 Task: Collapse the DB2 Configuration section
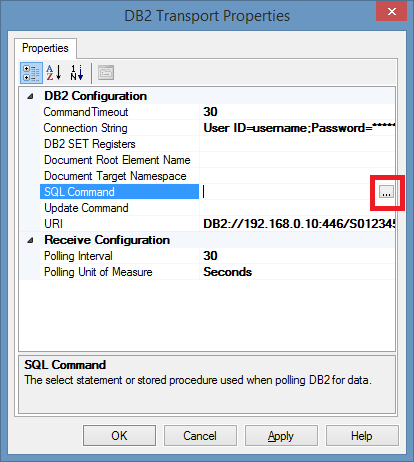[30, 96]
